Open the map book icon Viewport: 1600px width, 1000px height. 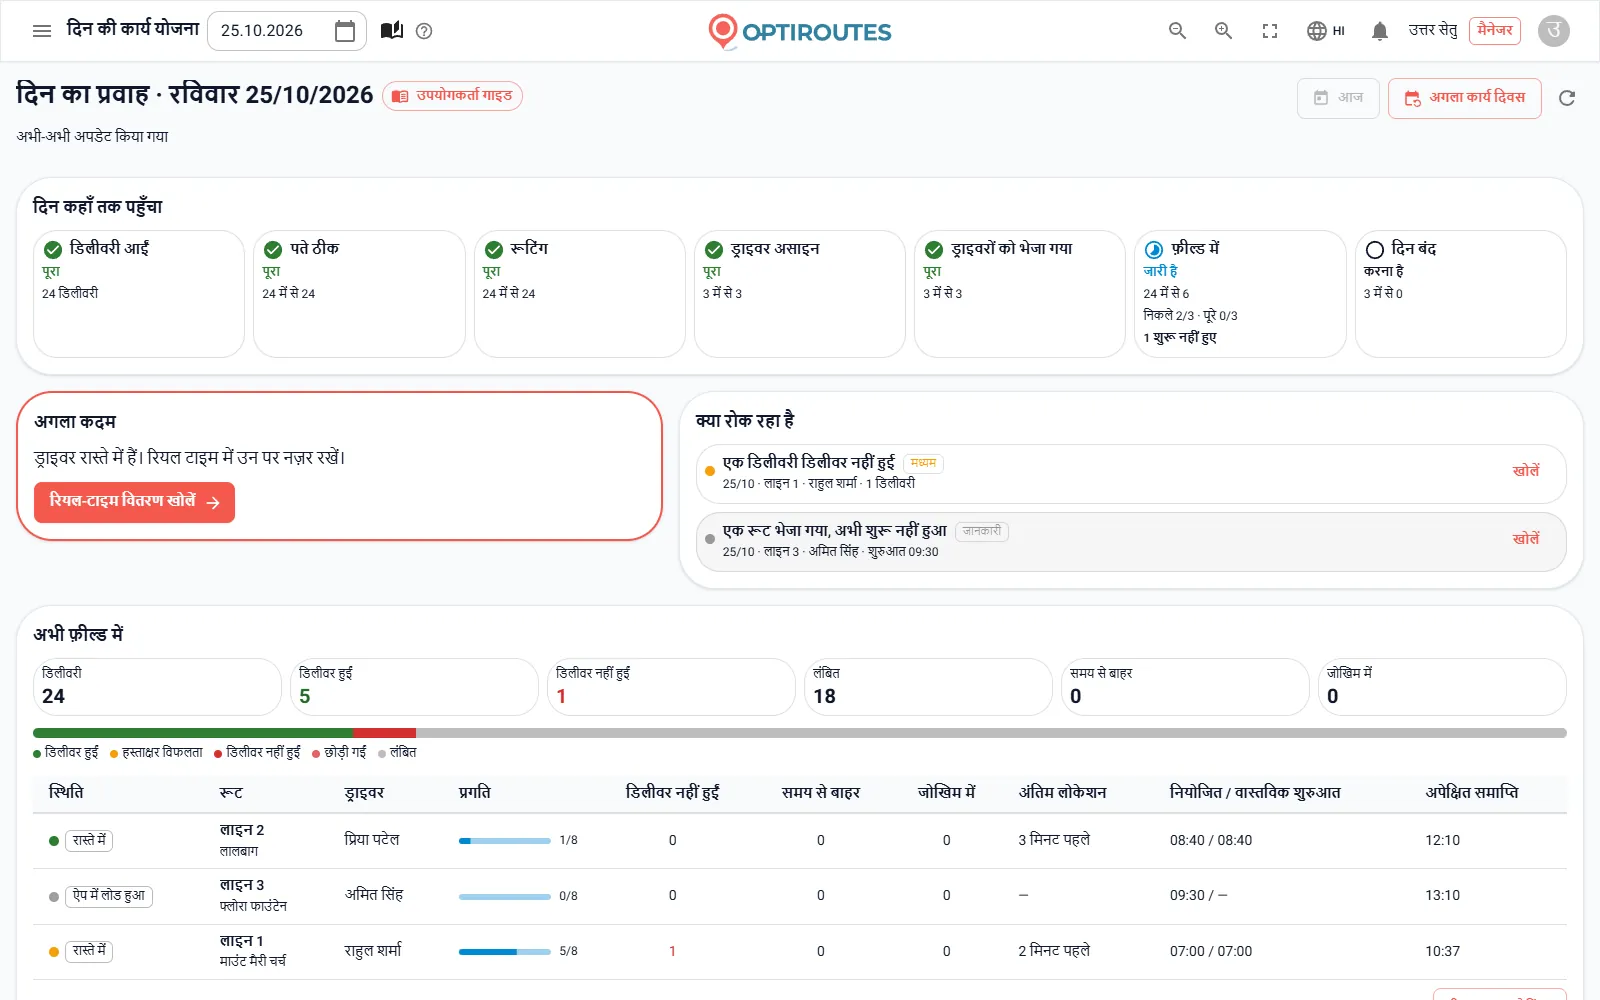click(392, 31)
